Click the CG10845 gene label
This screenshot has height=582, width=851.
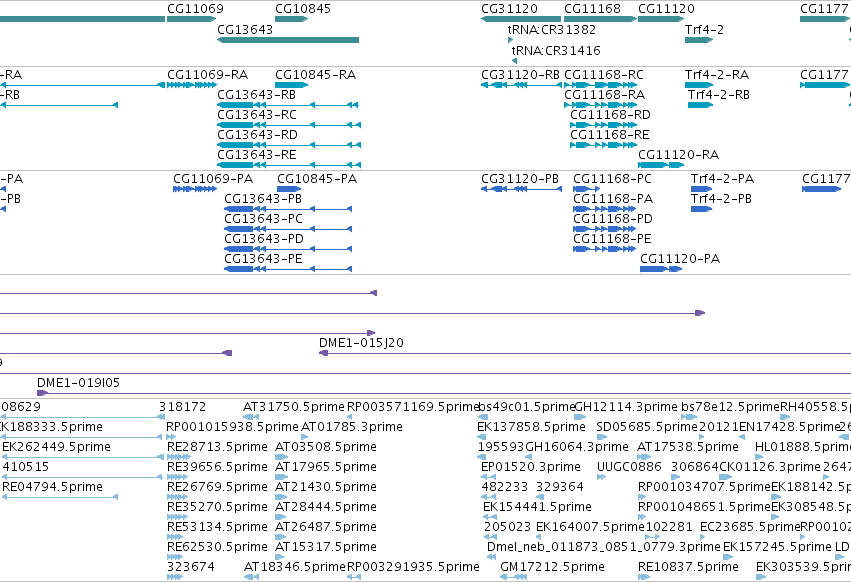[x=303, y=9]
